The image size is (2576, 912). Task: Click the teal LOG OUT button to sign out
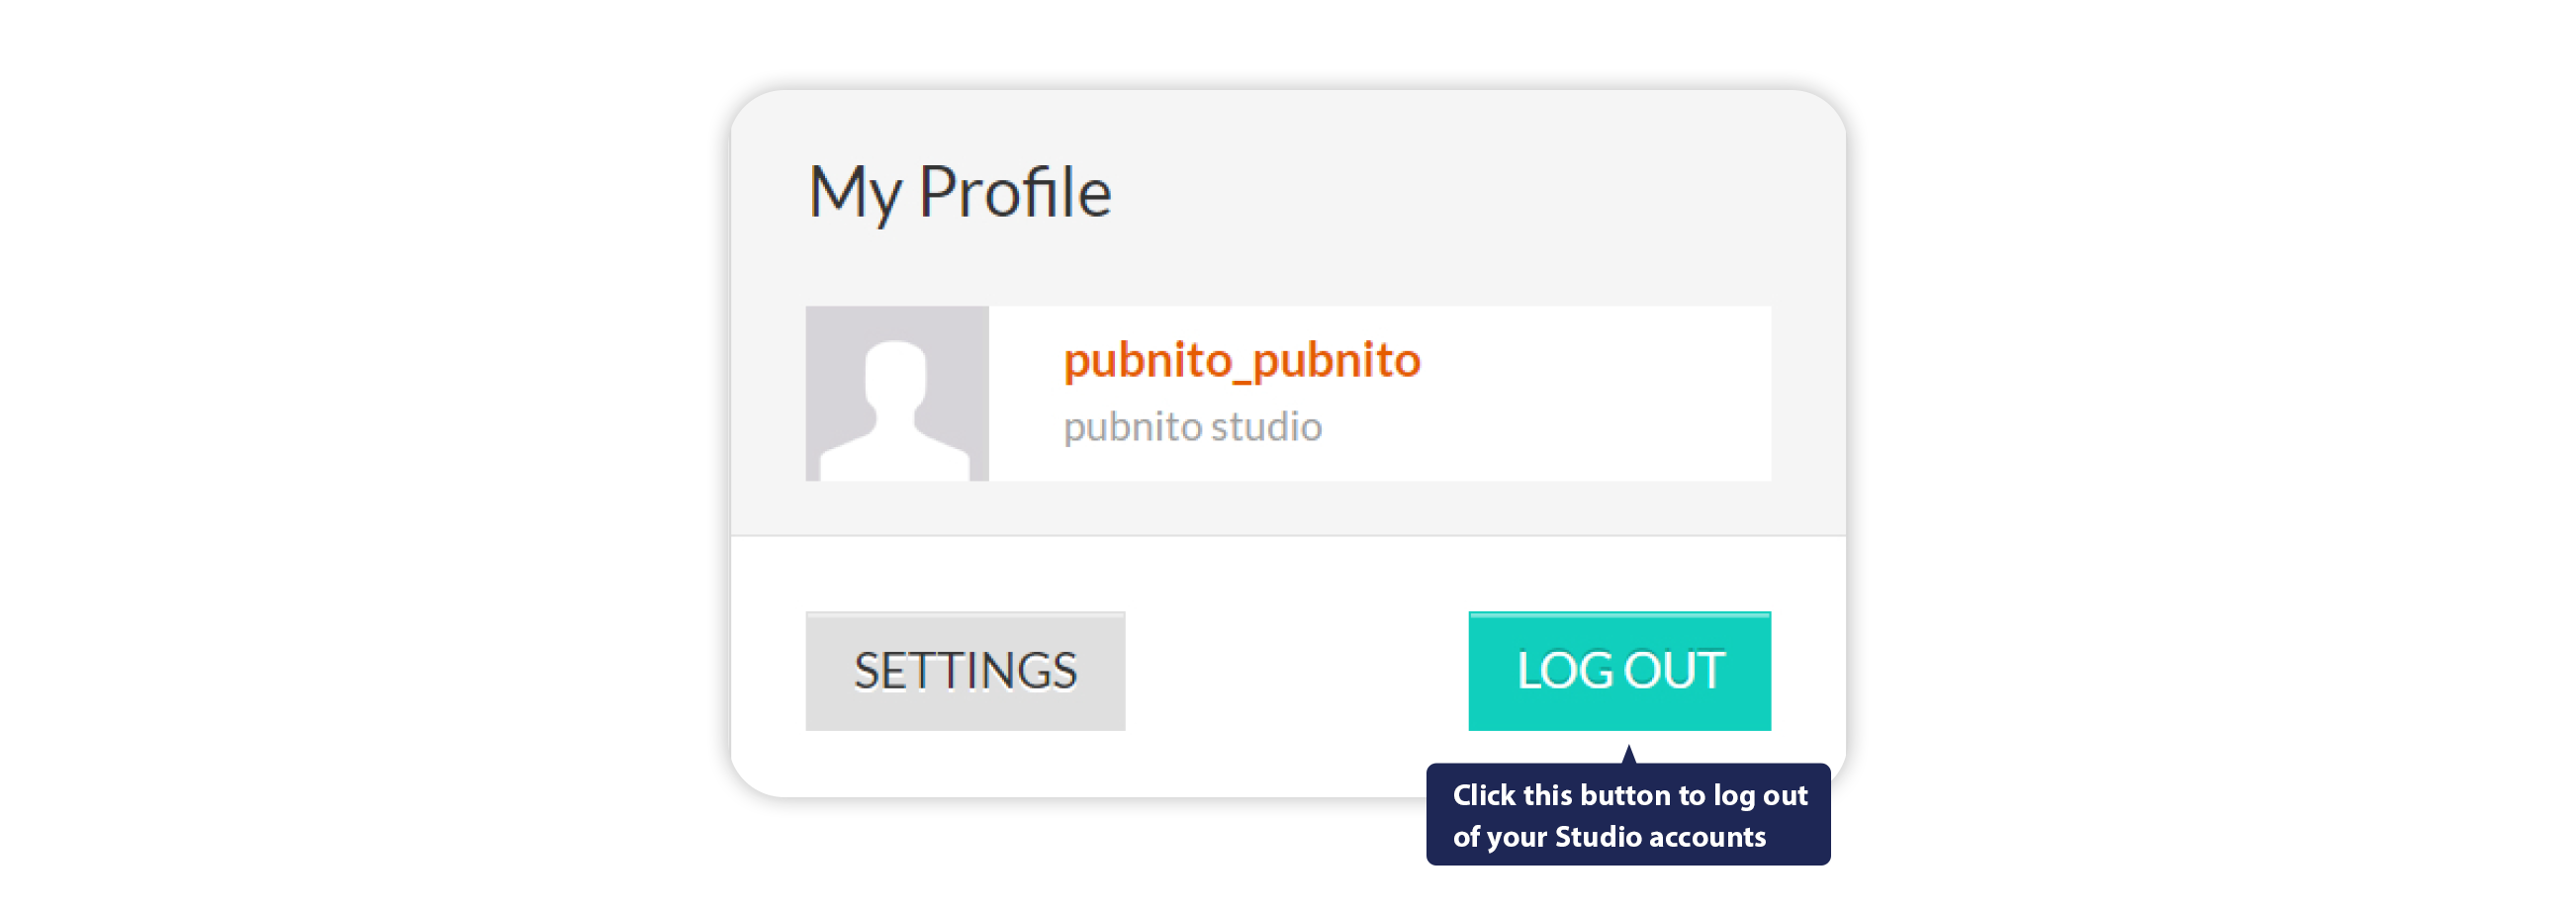tap(1618, 670)
